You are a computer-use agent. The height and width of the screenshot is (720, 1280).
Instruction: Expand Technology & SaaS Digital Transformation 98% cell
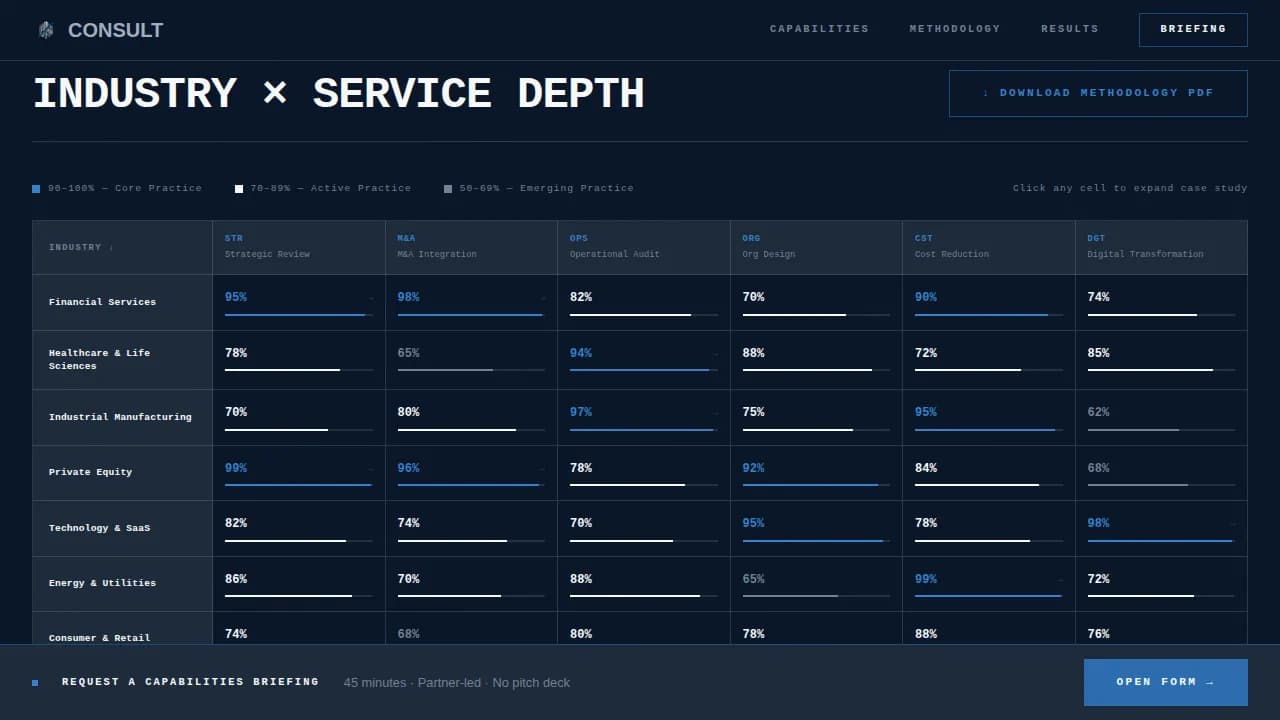point(1161,528)
